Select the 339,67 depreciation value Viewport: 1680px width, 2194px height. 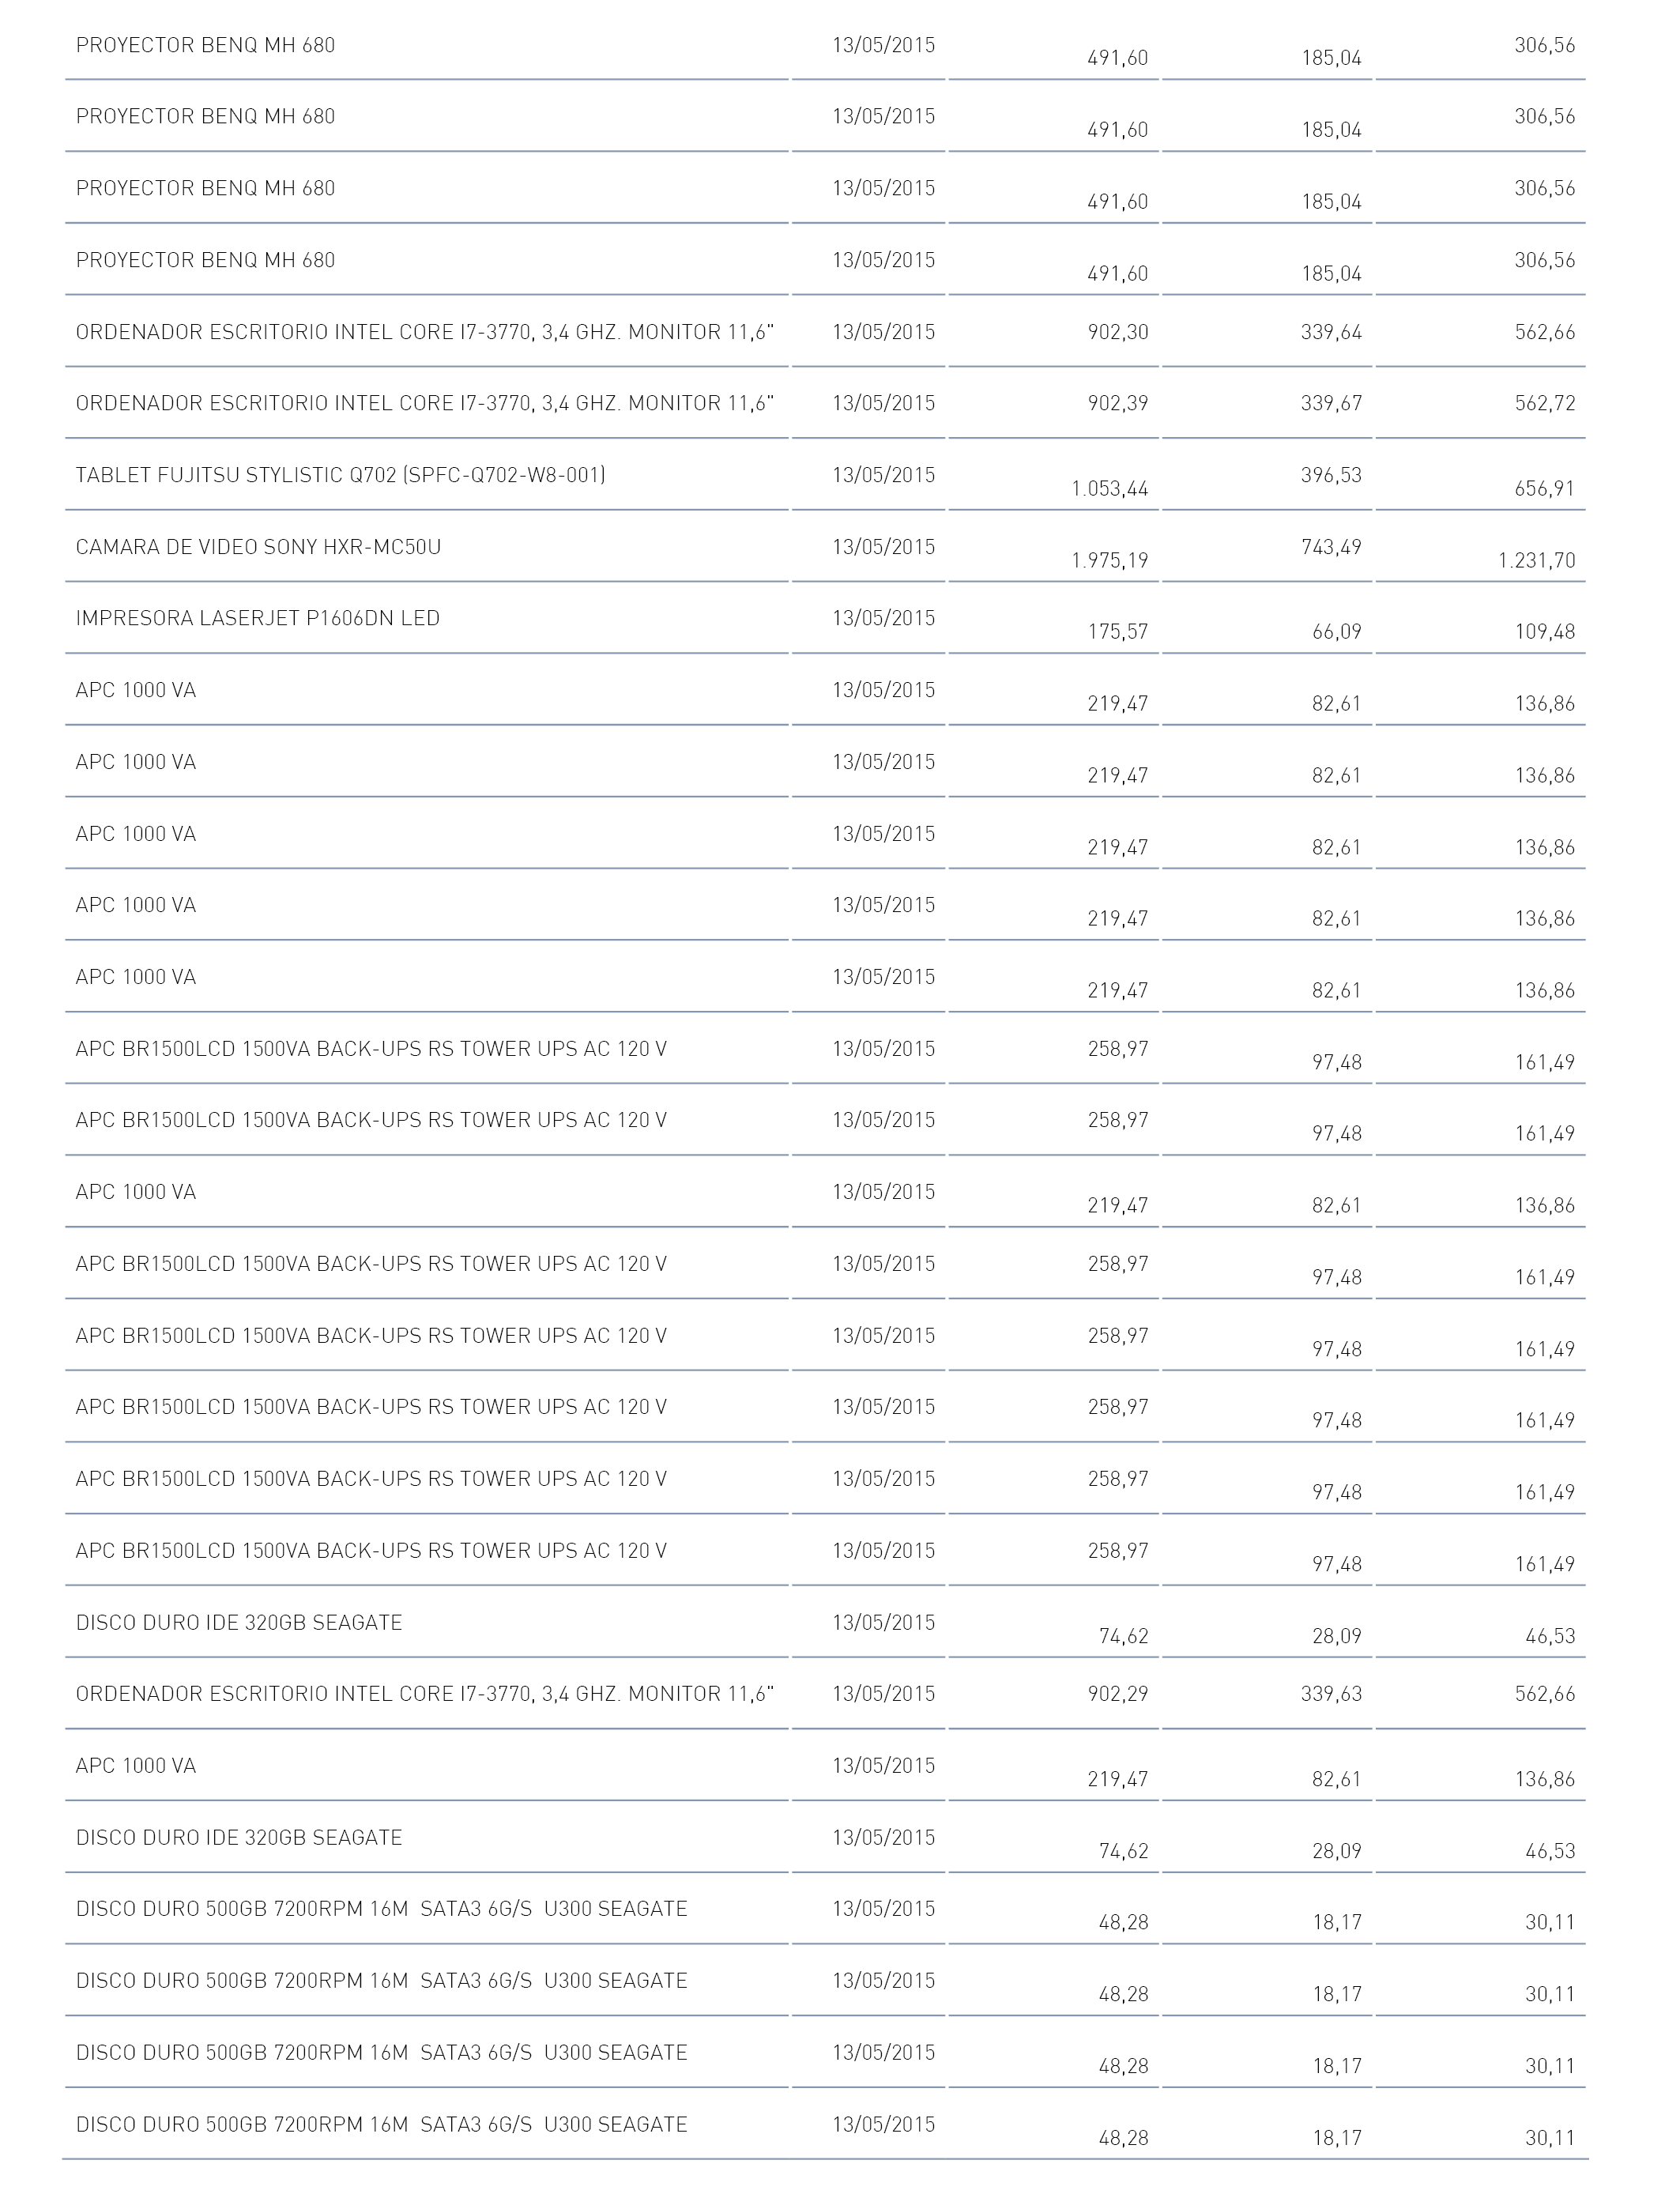click(1331, 403)
